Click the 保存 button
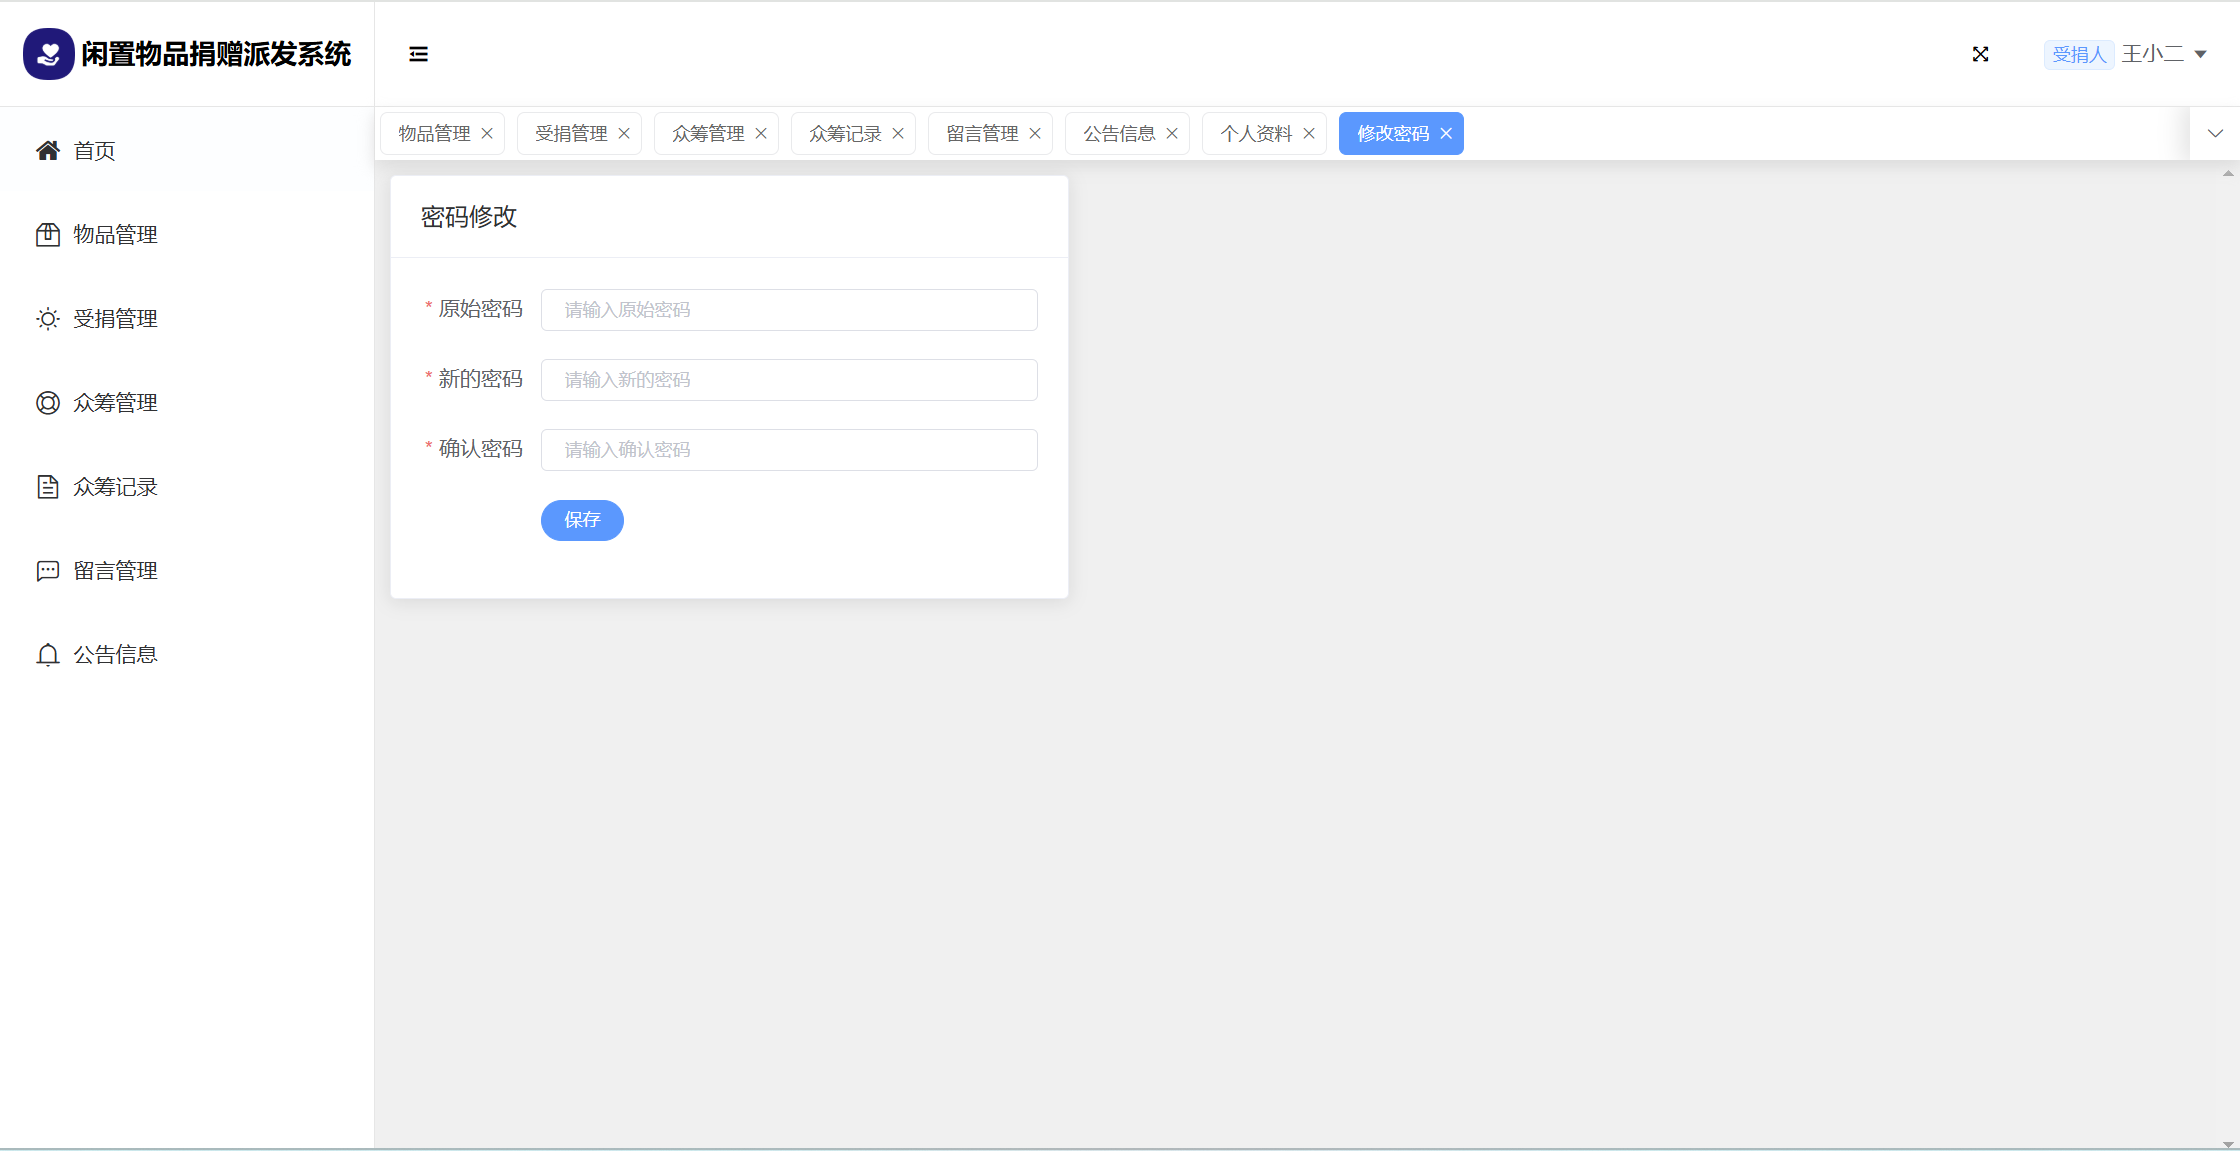 [x=582, y=520]
